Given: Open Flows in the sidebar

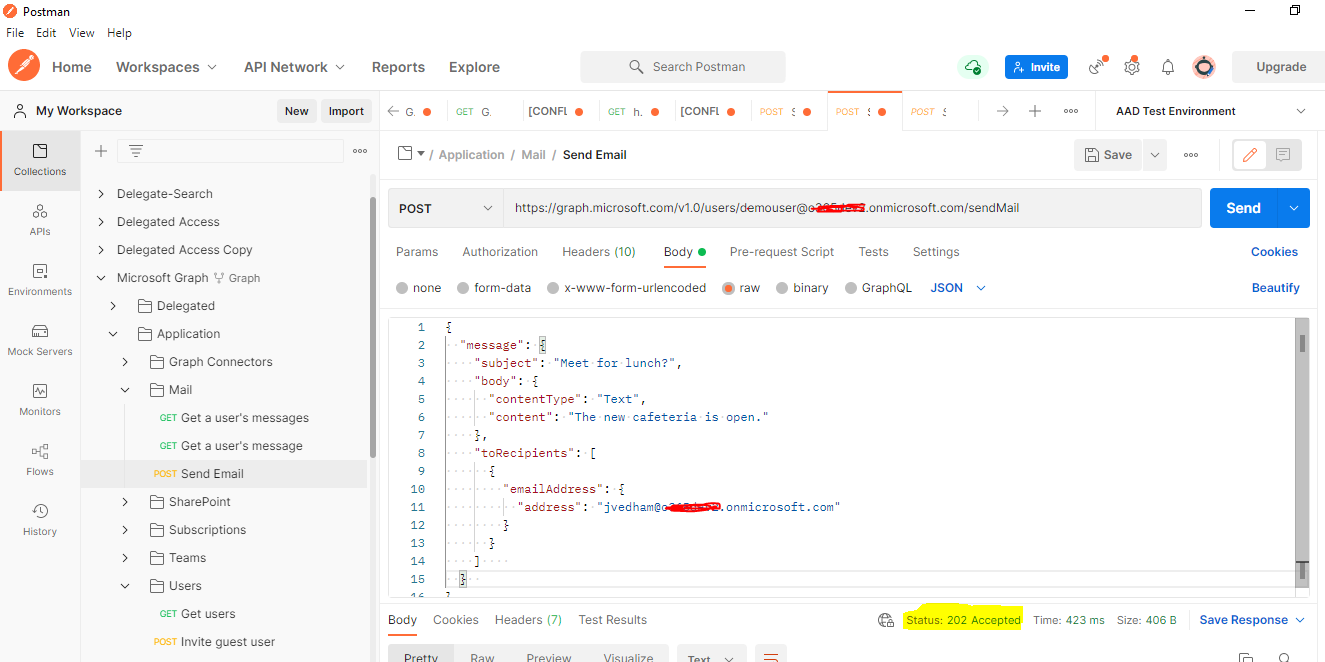Looking at the screenshot, I should [x=40, y=460].
